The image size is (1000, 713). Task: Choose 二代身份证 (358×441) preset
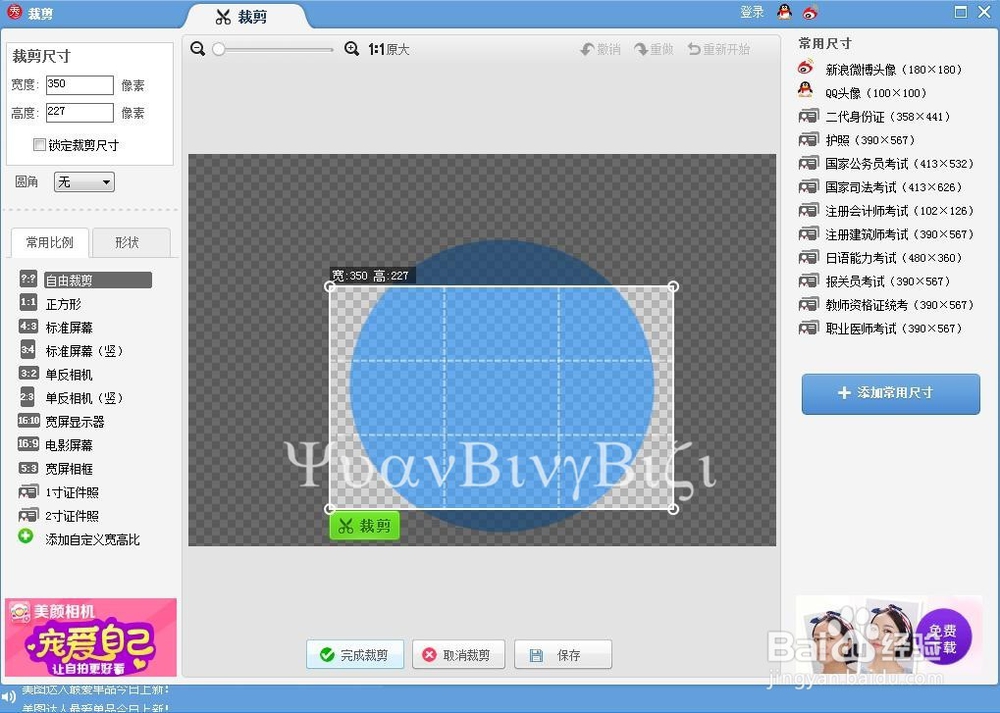(875, 117)
